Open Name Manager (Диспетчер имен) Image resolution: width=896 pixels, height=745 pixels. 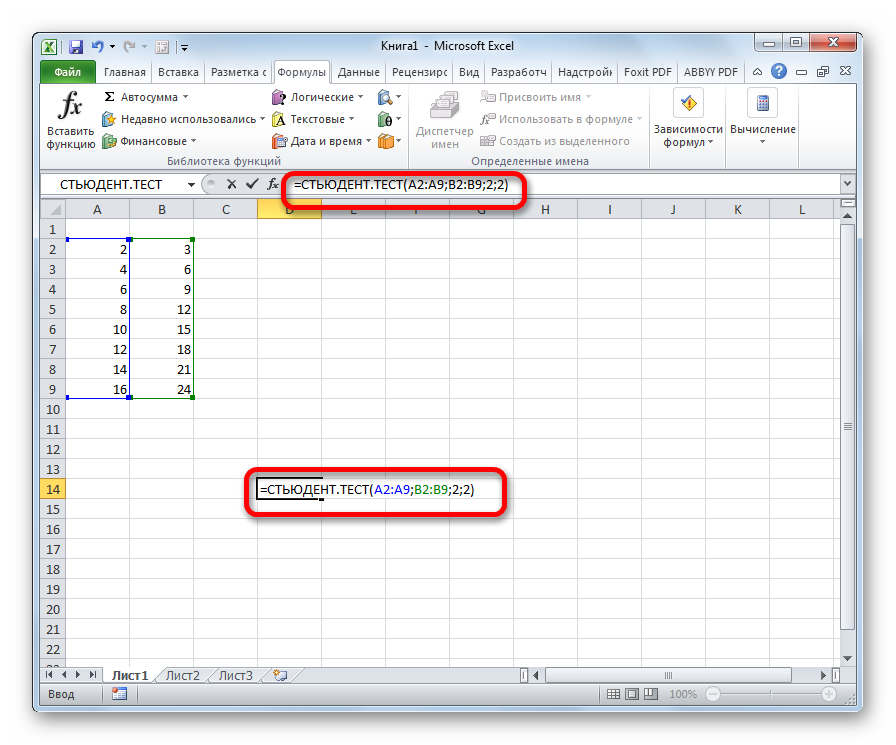(x=445, y=120)
